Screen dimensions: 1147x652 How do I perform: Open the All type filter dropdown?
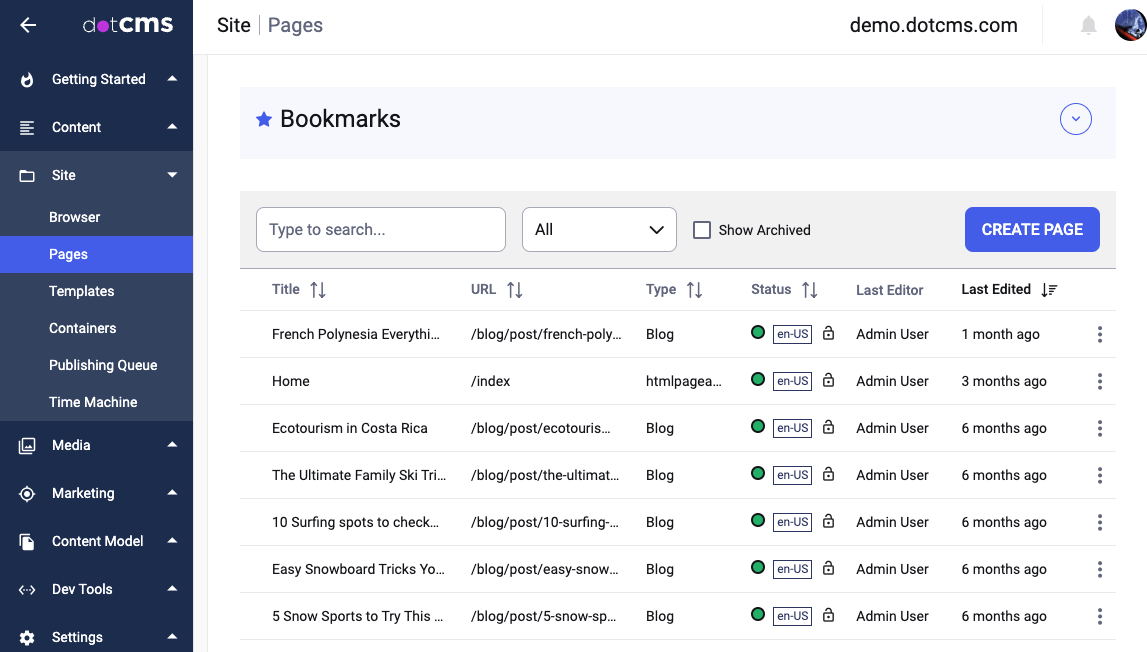[599, 229]
